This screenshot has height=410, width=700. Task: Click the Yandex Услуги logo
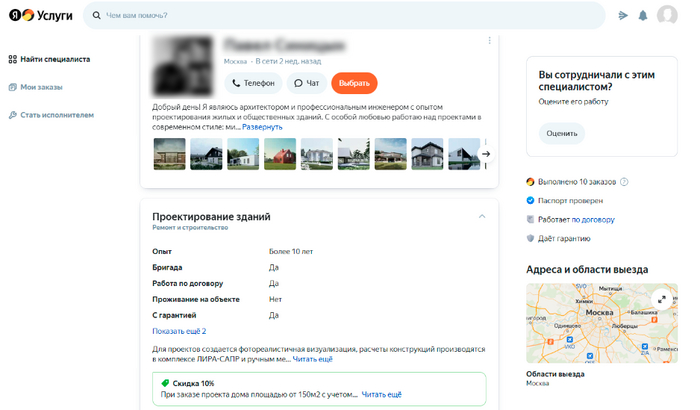[41, 16]
